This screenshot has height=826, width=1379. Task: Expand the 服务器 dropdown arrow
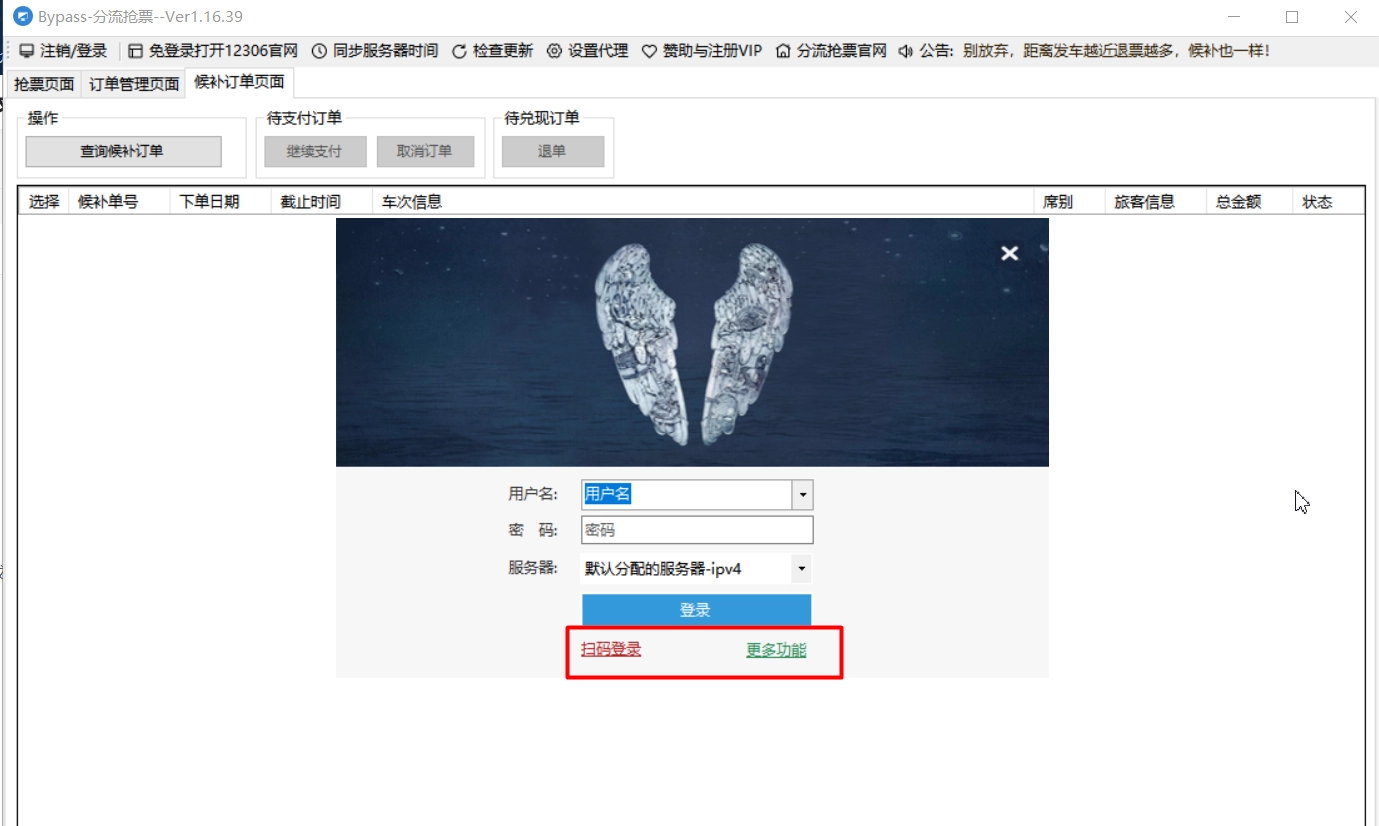801,569
